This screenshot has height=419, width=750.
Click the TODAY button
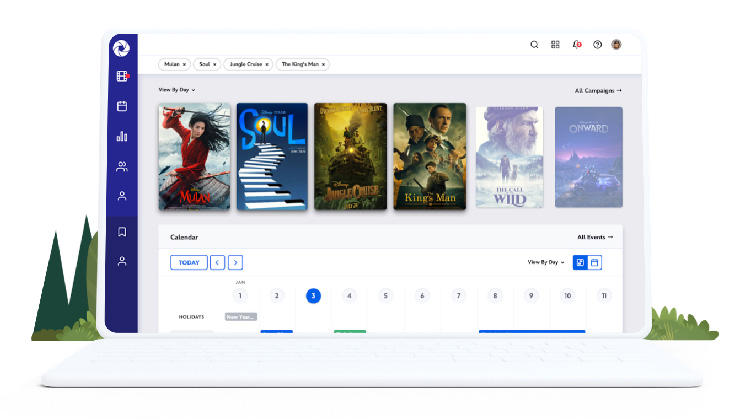click(x=188, y=262)
